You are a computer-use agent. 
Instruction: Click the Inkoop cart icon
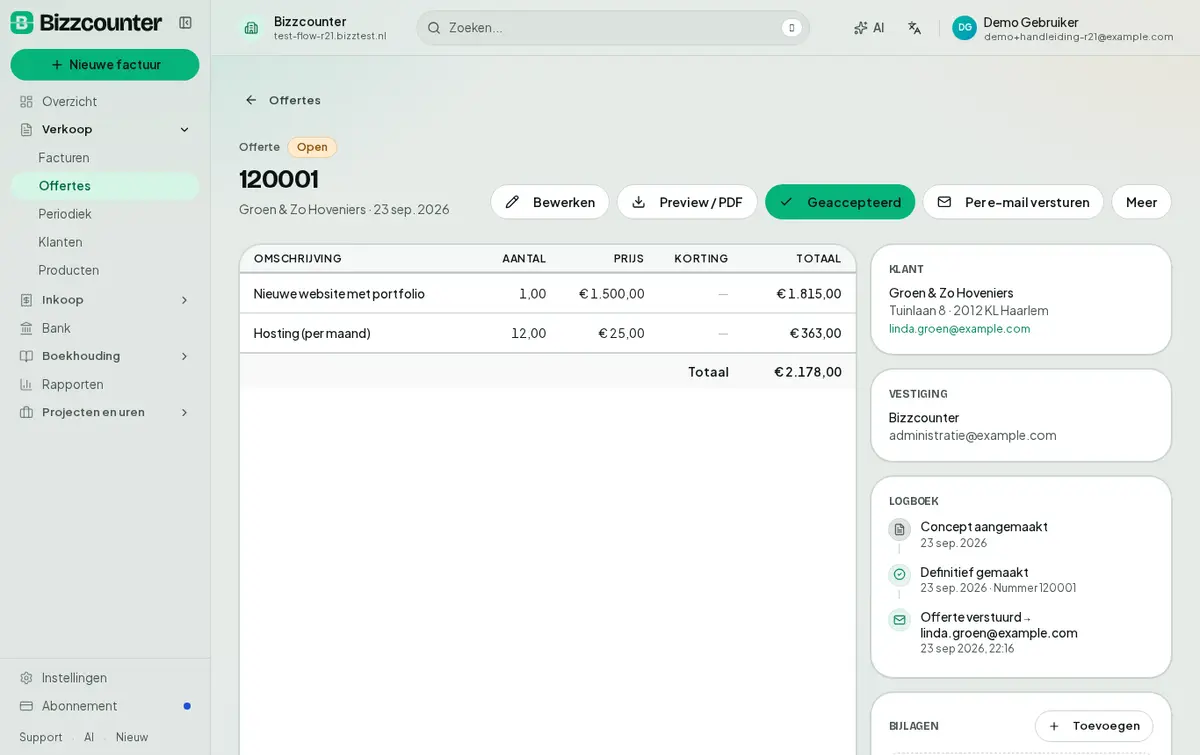pos(26,300)
